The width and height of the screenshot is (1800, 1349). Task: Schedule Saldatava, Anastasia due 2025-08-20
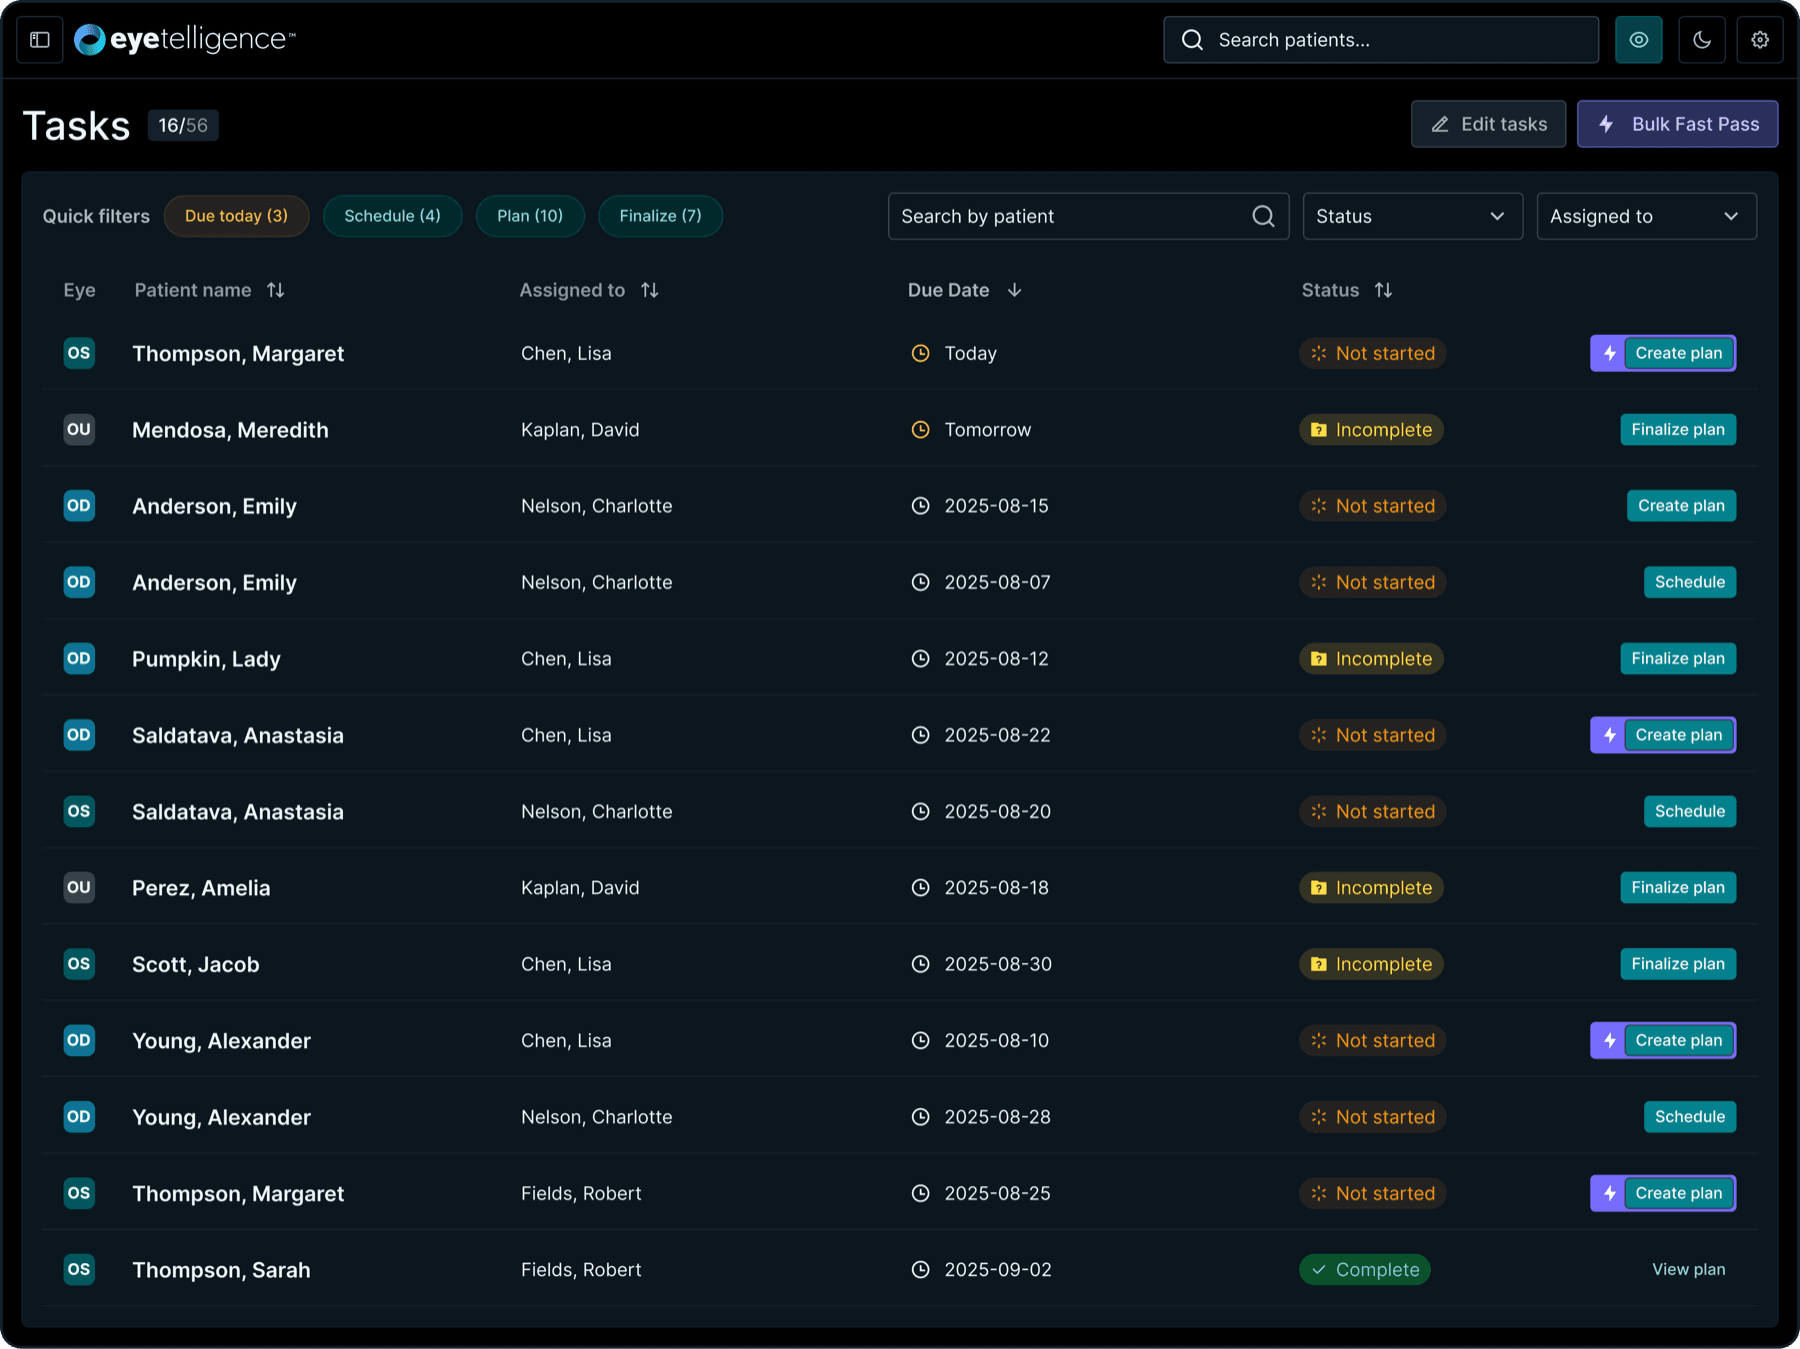(x=1690, y=811)
